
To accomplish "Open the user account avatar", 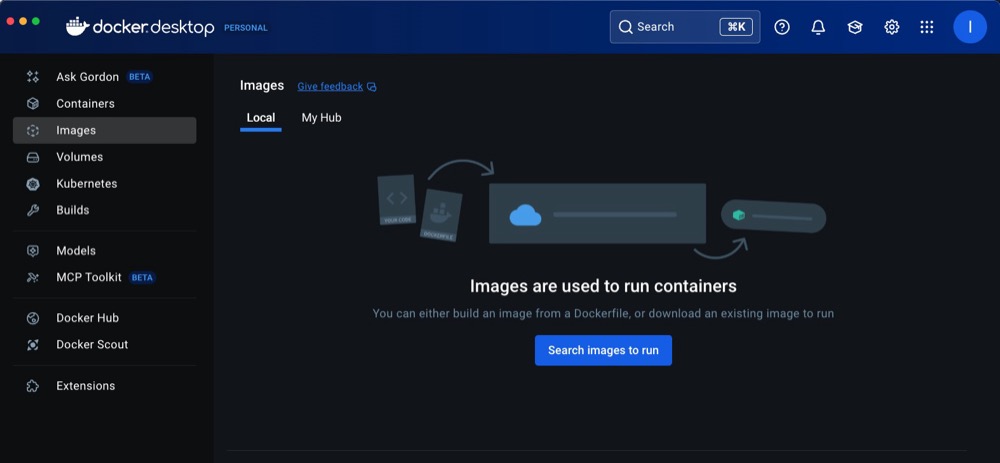I will click(x=969, y=27).
